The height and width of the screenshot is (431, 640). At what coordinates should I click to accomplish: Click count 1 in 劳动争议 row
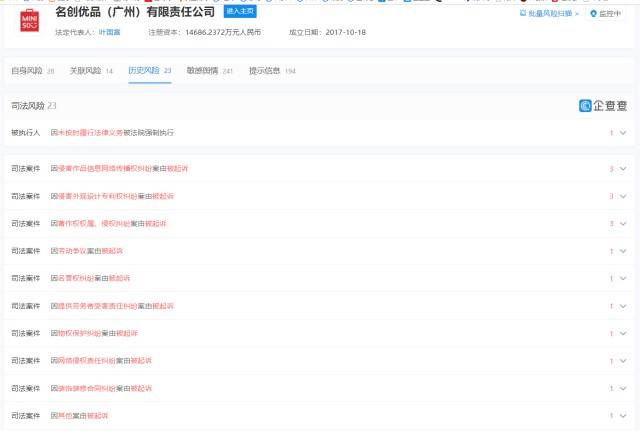[x=611, y=251]
